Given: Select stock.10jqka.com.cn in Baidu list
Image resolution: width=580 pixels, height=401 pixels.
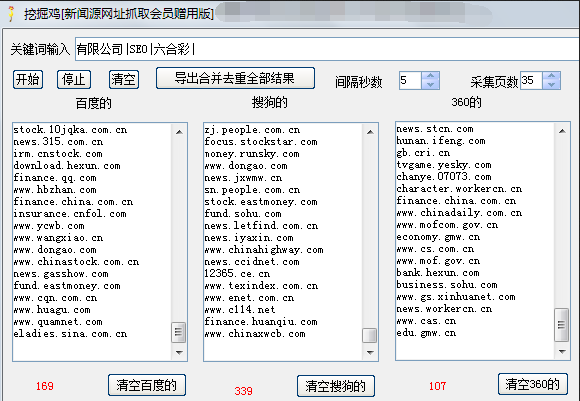Looking at the screenshot, I should pyautogui.click(x=70, y=130).
